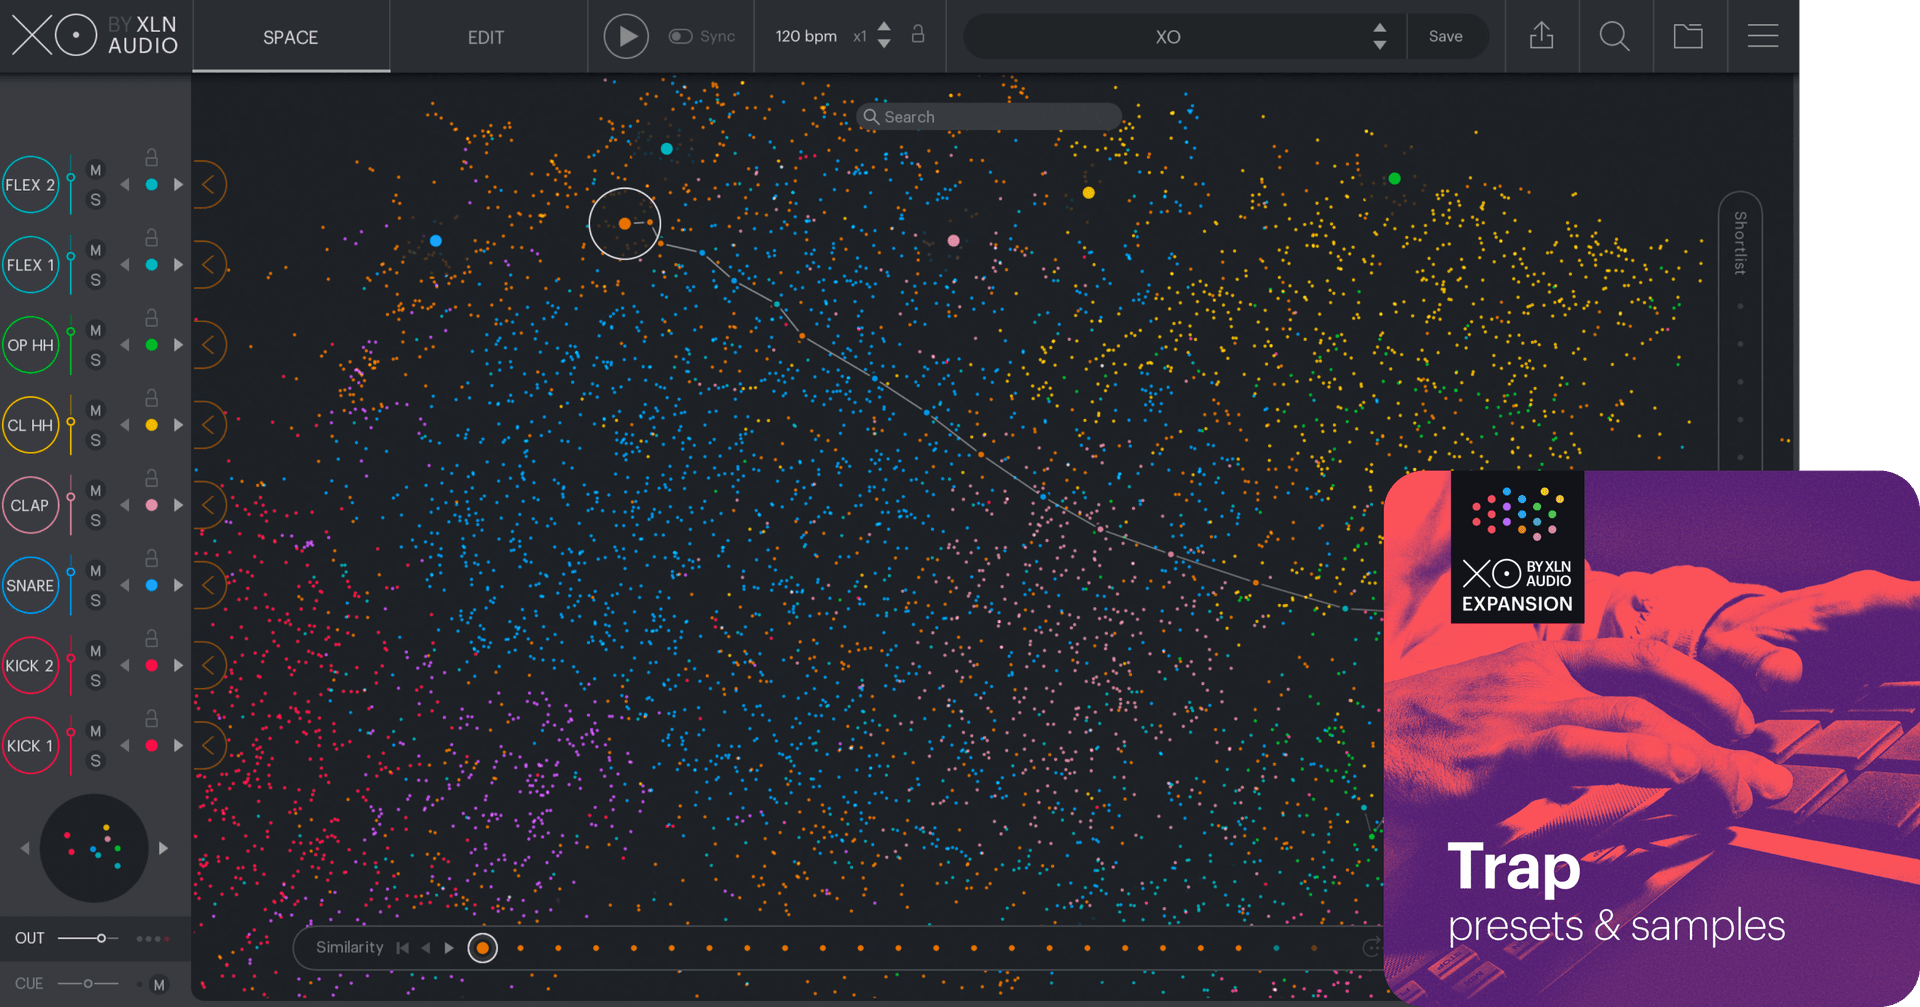1920x1007 pixels.
Task: Select the CL HH channel pad
Action: tap(30, 425)
